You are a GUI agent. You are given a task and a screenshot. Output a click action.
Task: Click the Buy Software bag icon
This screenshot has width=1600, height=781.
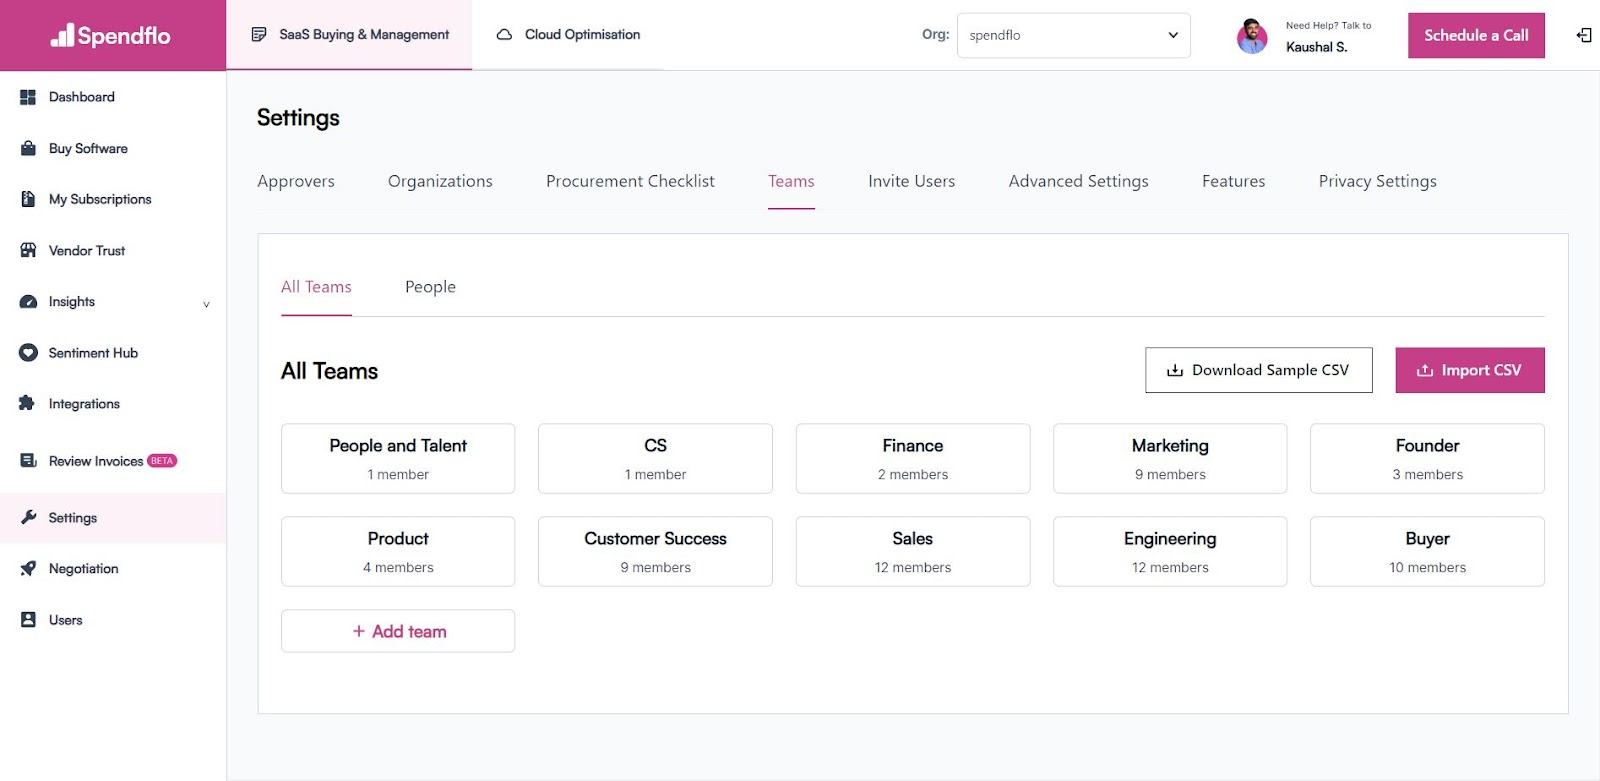click(x=28, y=148)
